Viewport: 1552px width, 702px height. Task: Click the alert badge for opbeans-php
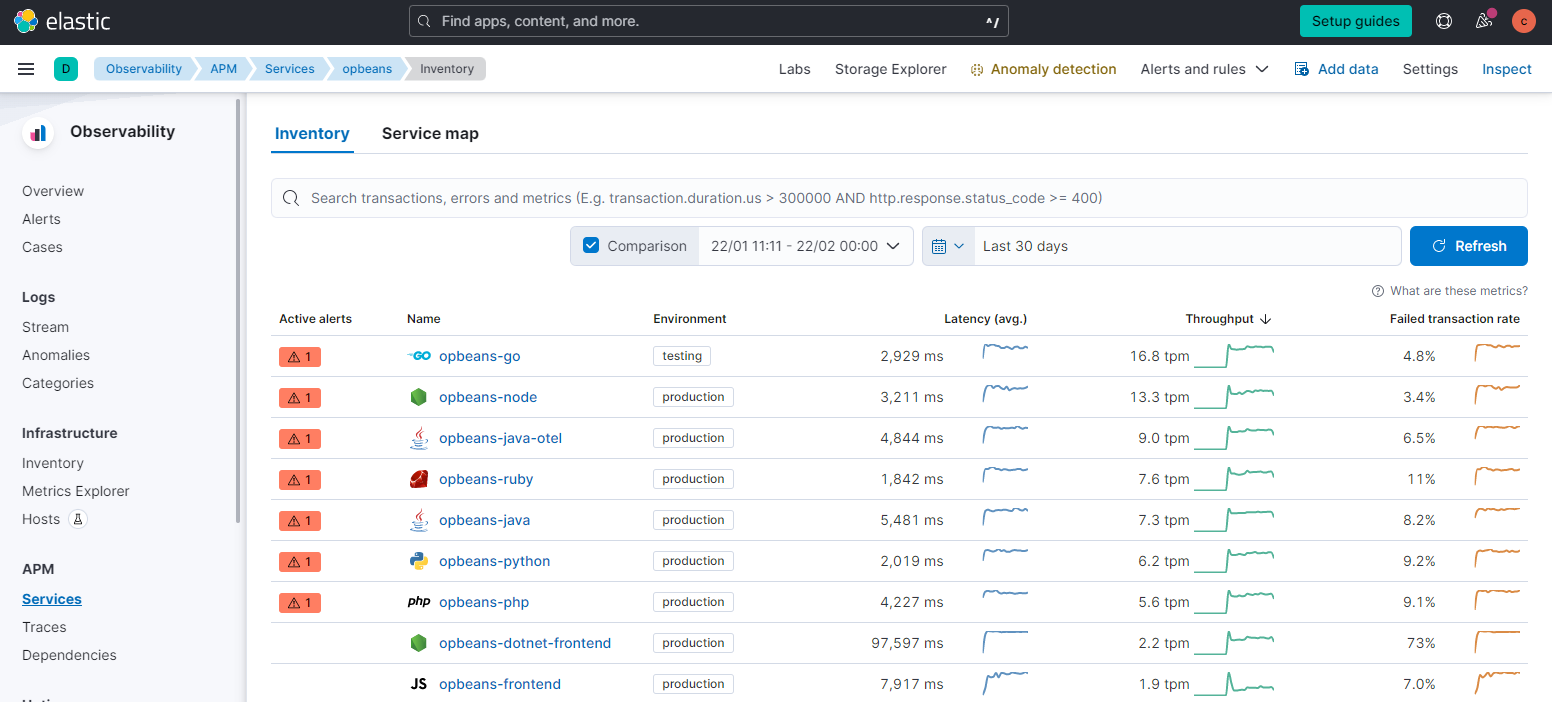[300, 602]
